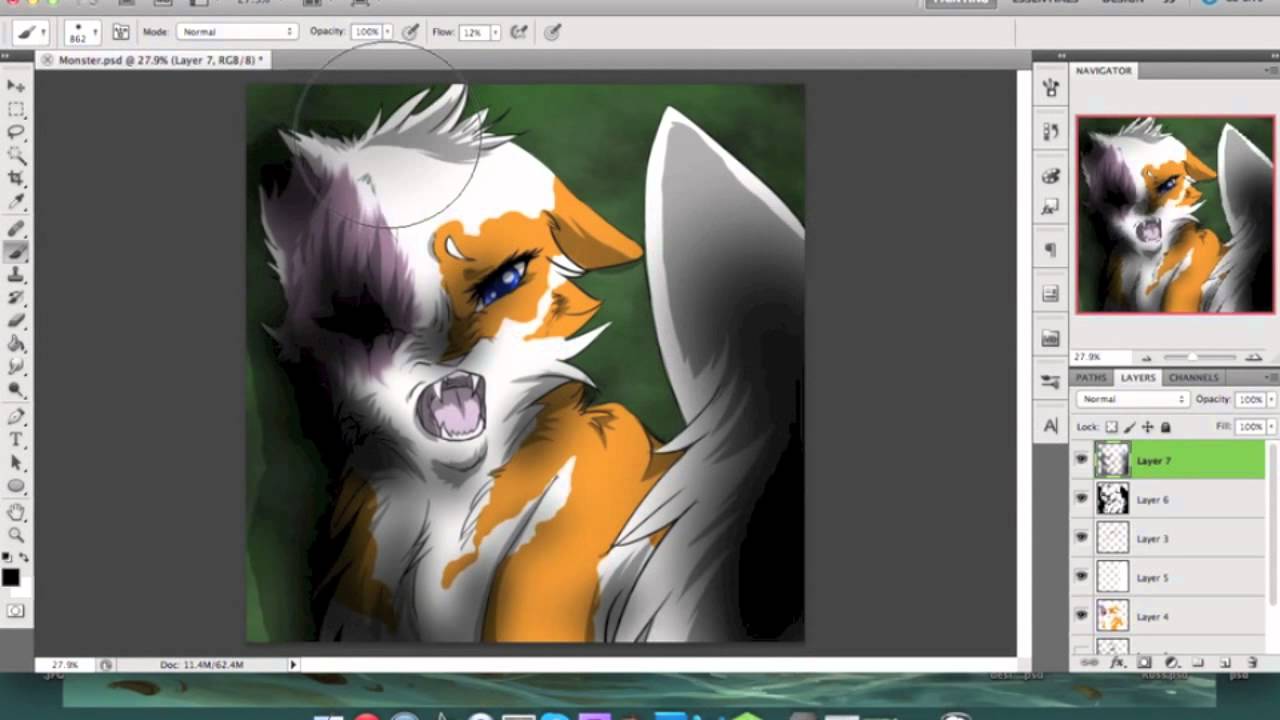
Task: Select the Path Selection tool
Action: point(16,463)
